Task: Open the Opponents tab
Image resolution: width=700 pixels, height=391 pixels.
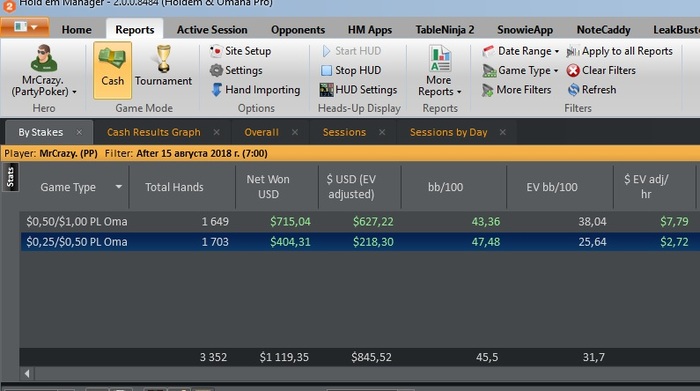Action: 298,29
